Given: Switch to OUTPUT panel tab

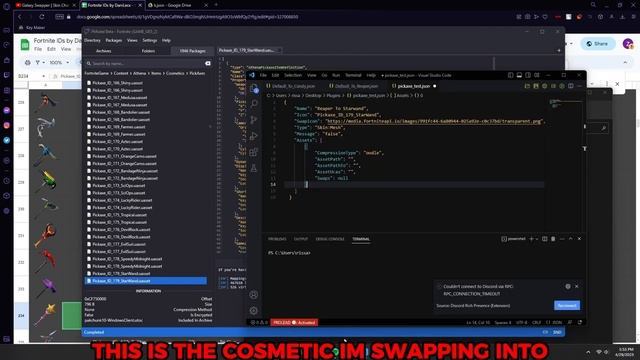Looking at the screenshot, I should pos(301,239).
